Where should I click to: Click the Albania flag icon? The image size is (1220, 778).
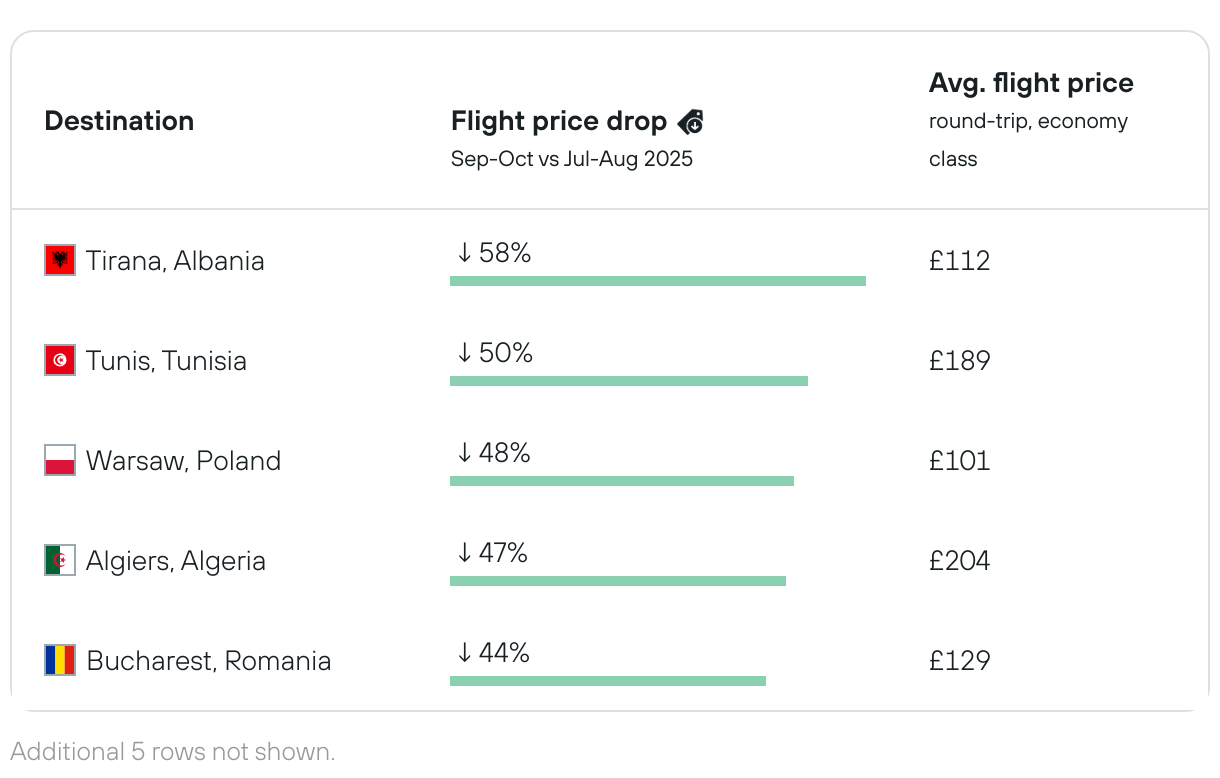(x=60, y=260)
